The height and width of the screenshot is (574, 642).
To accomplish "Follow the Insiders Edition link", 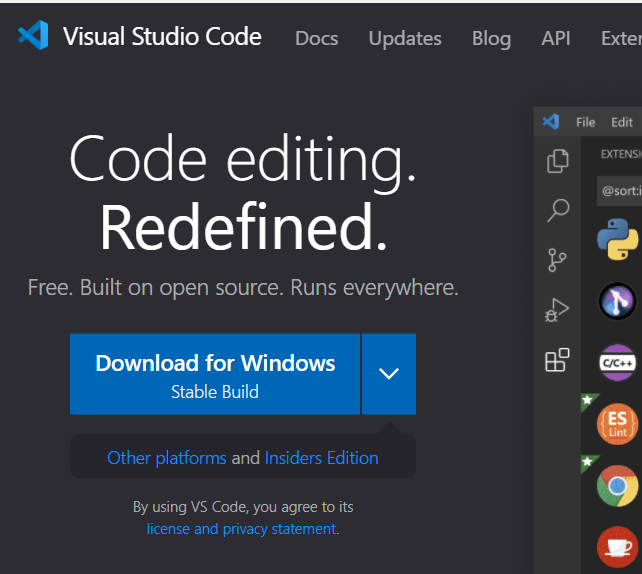I will coord(321,458).
